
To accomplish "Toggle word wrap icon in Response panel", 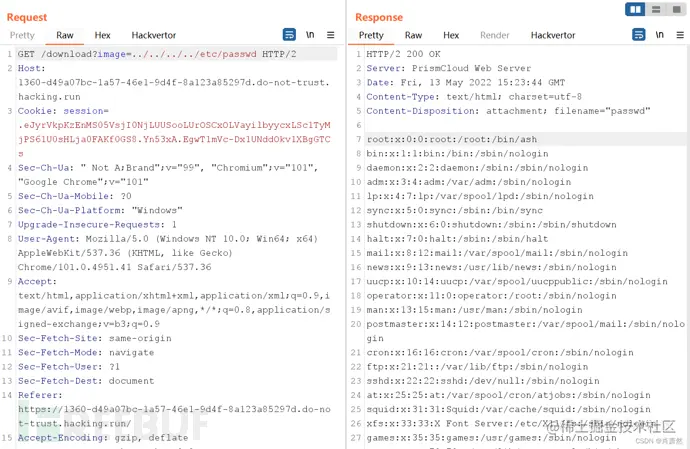I will click(639, 34).
